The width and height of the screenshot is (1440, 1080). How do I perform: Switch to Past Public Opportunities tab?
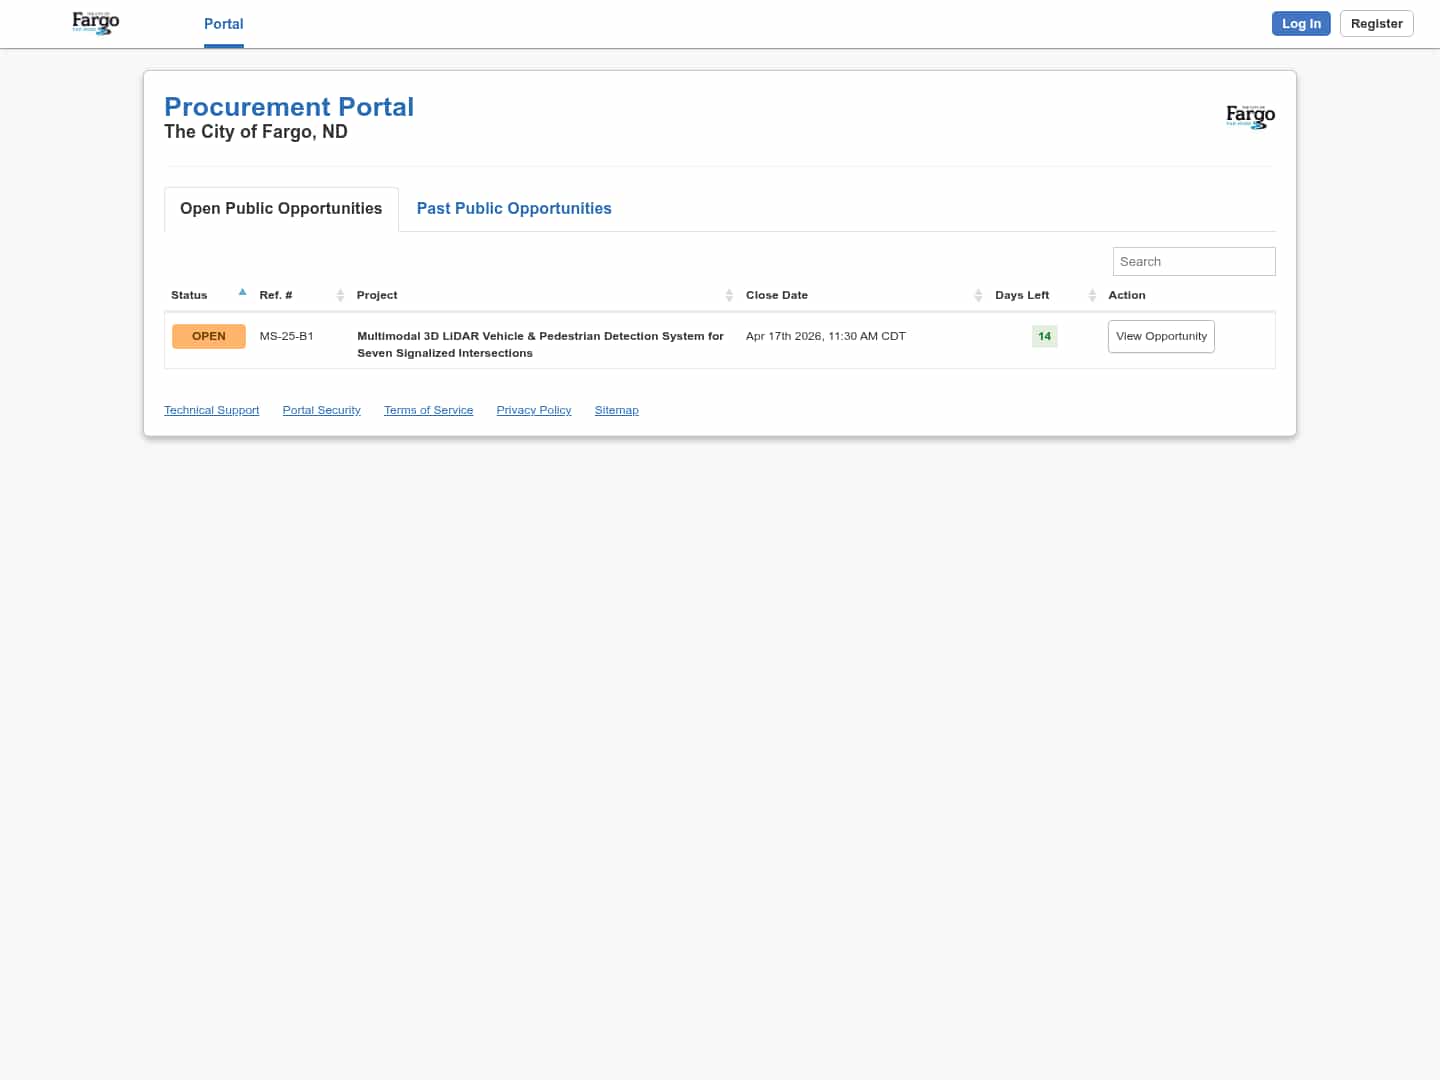click(514, 209)
